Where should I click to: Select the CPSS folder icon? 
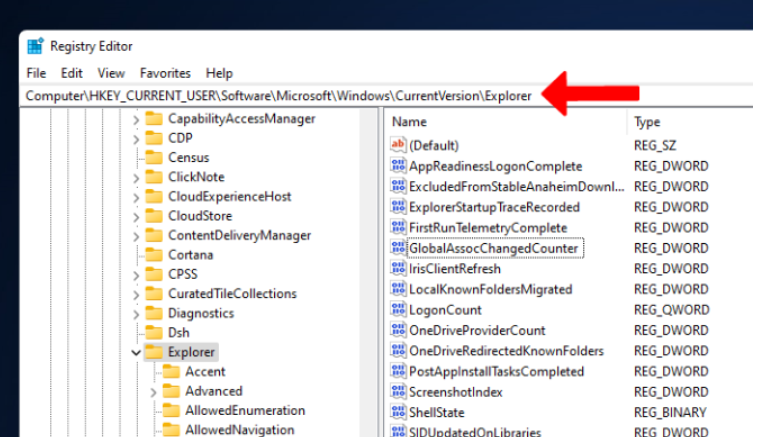coord(154,274)
